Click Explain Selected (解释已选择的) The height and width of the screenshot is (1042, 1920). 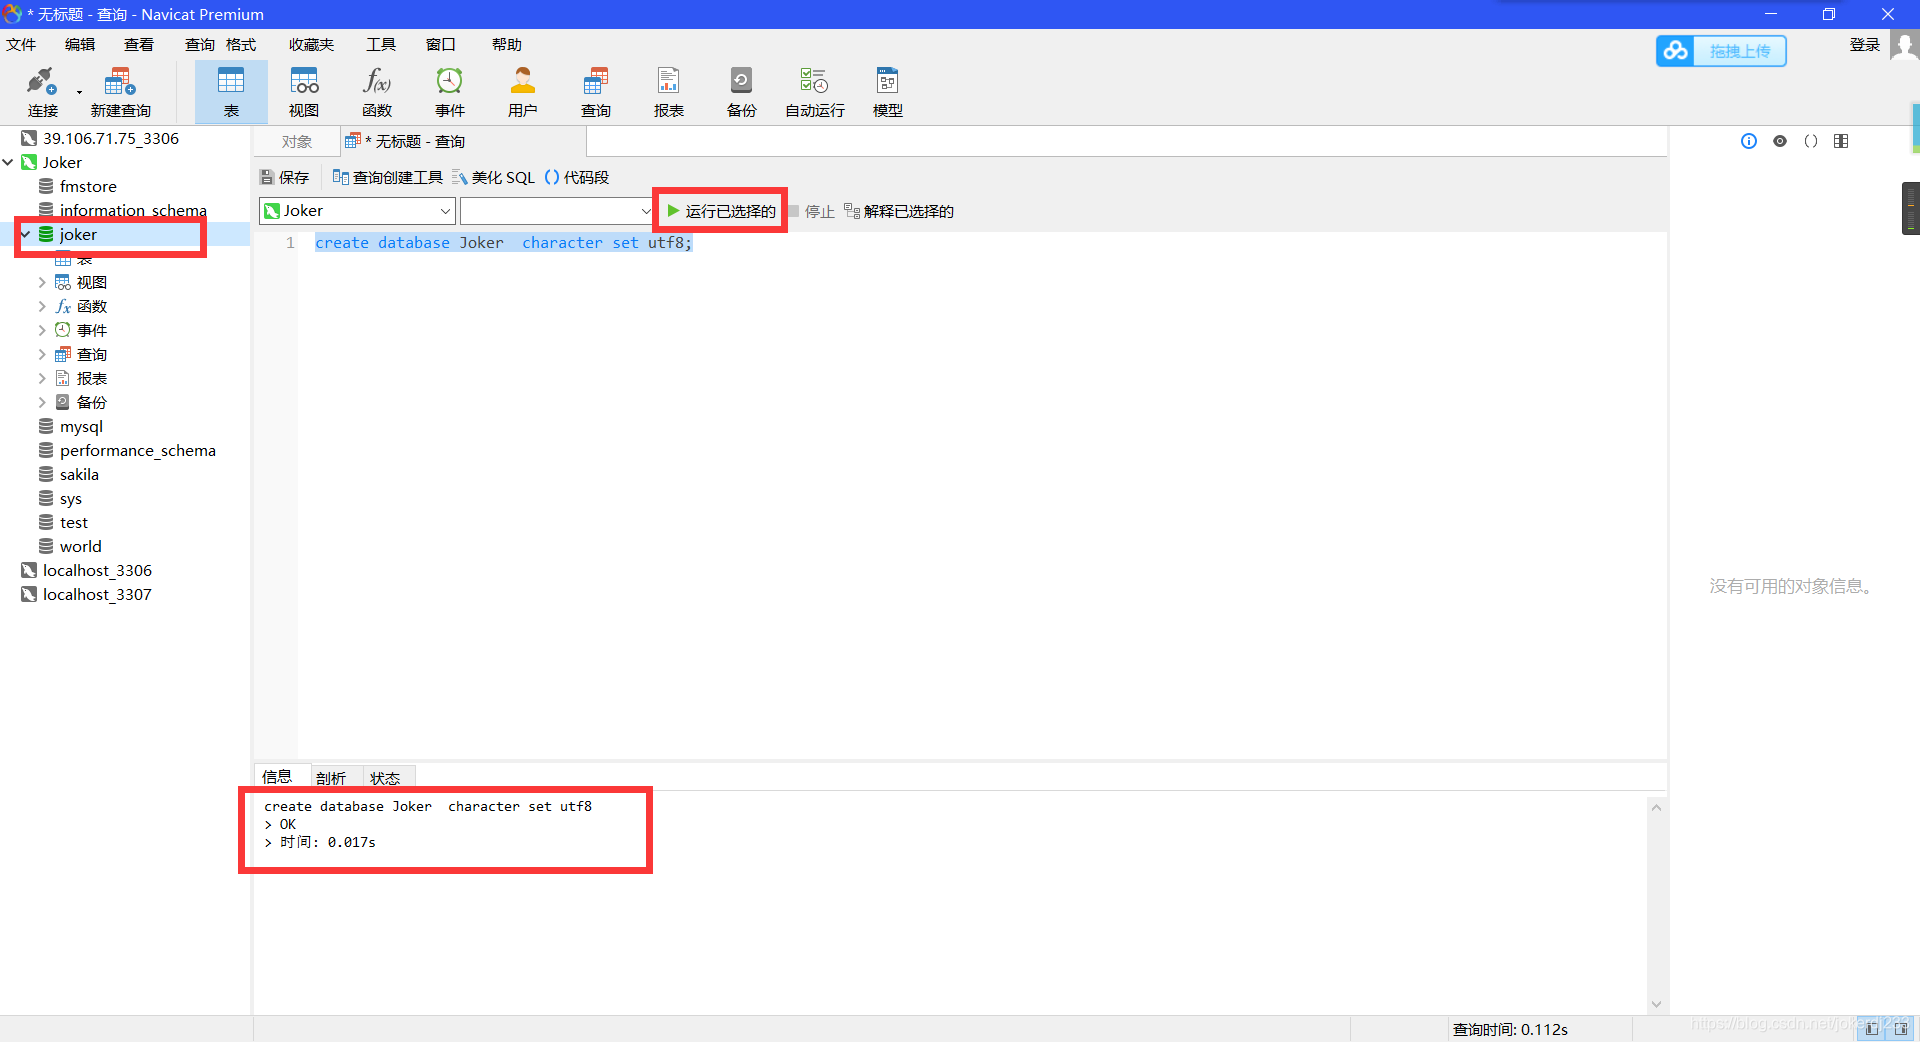899,212
